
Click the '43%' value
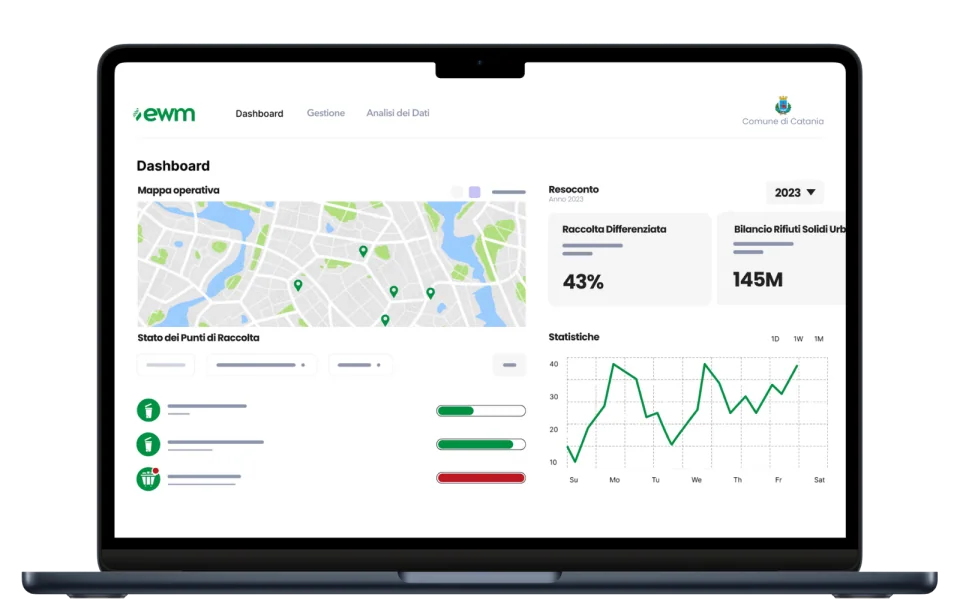583,282
